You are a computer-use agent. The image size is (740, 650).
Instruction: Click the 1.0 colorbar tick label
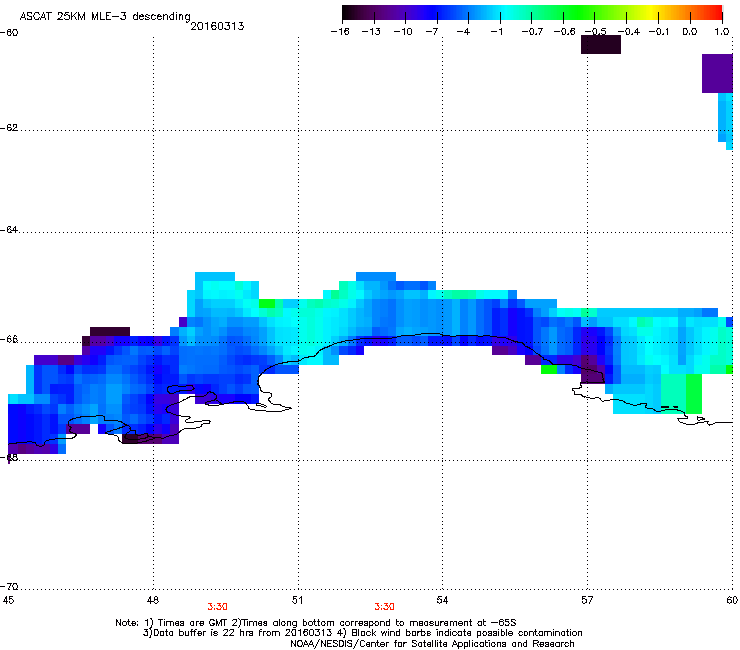pos(722,32)
